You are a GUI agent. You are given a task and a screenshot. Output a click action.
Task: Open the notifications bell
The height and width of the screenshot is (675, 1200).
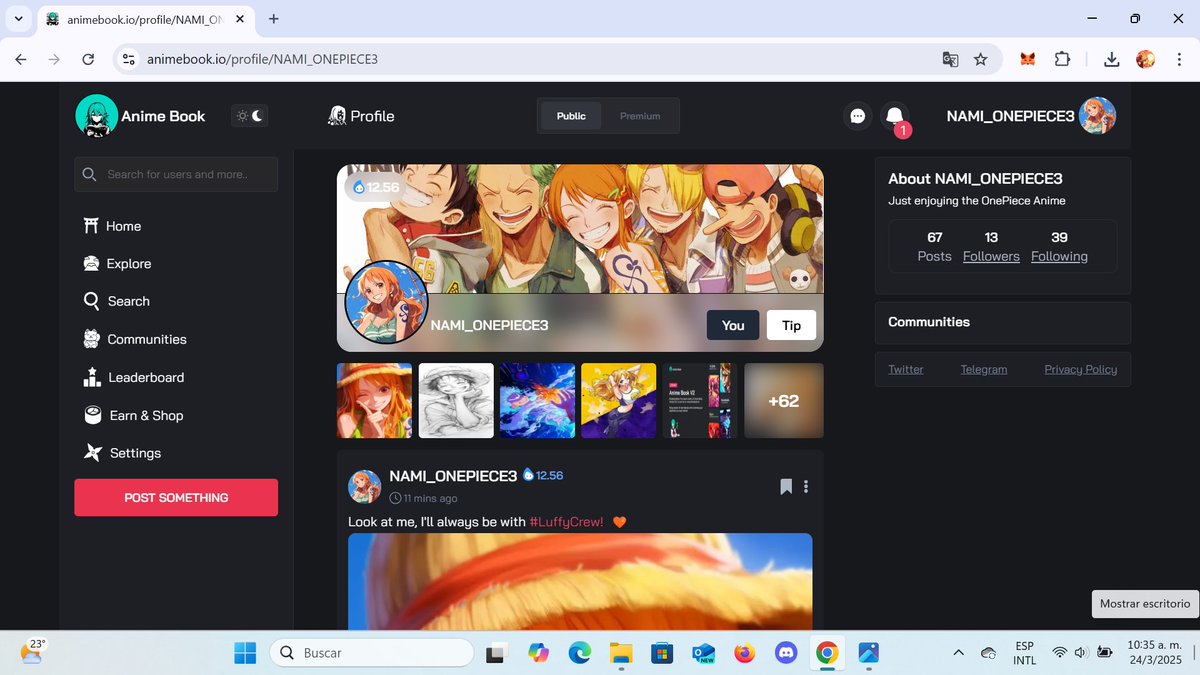pos(895,116)
